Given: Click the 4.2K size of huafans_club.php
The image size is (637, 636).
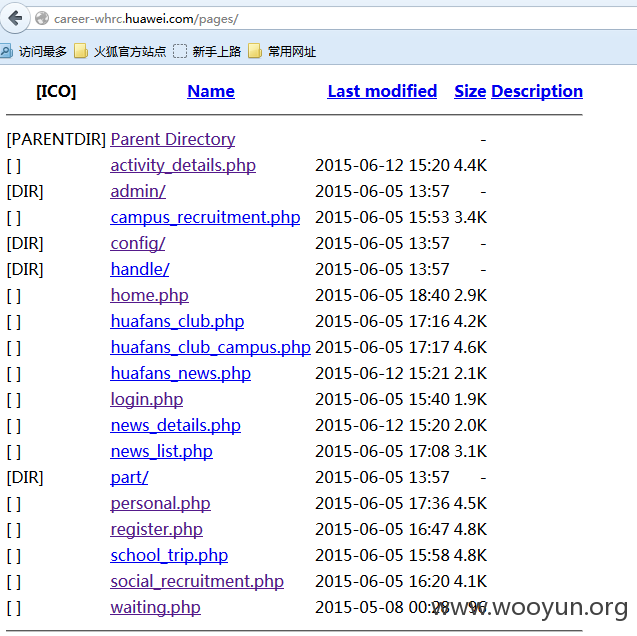Looking at the screenshot, I should 470,321.
